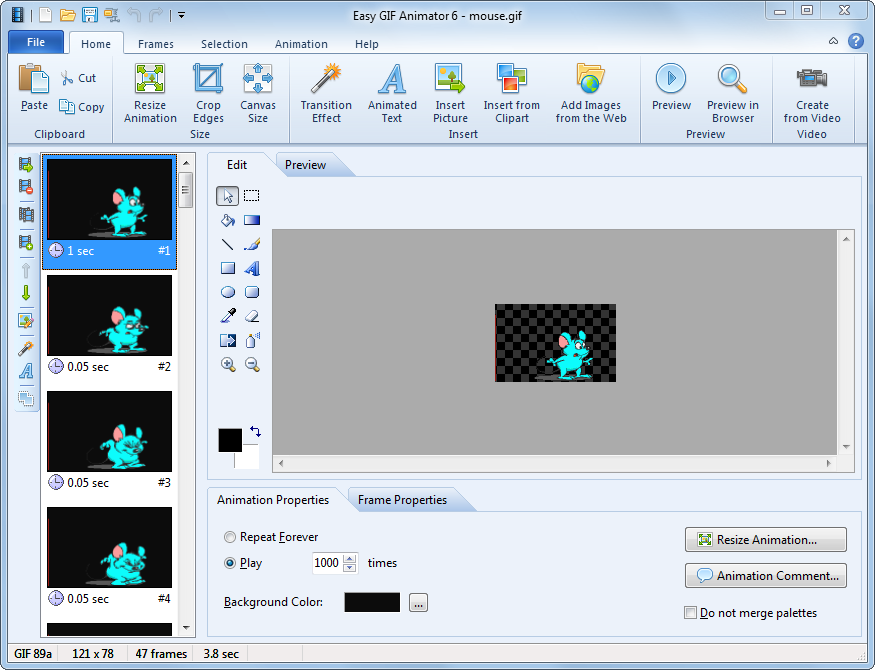Choose the Eyedropper tool

tap(228, 316)
